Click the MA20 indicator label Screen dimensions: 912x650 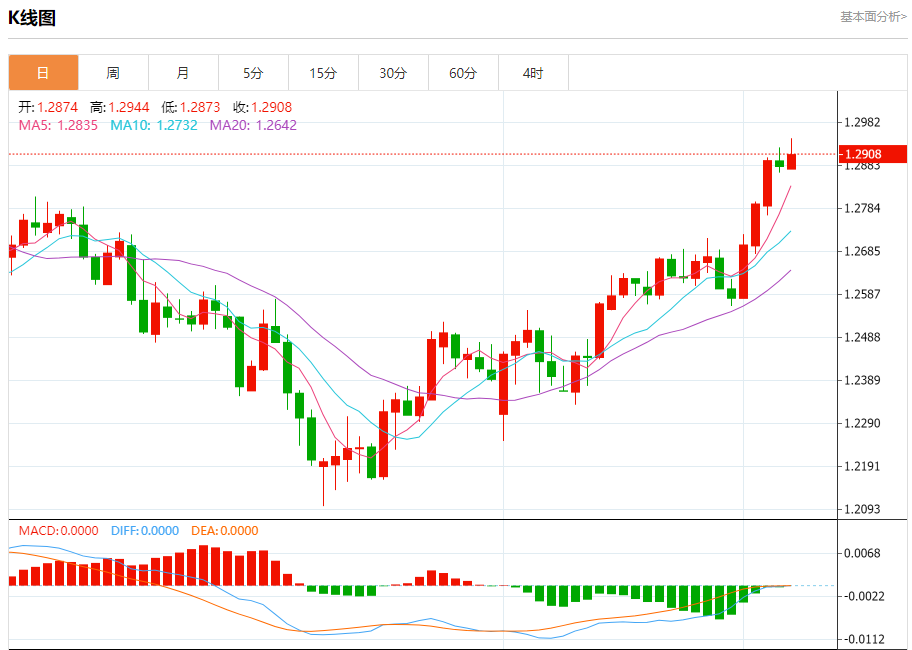[x=253, y=125]
